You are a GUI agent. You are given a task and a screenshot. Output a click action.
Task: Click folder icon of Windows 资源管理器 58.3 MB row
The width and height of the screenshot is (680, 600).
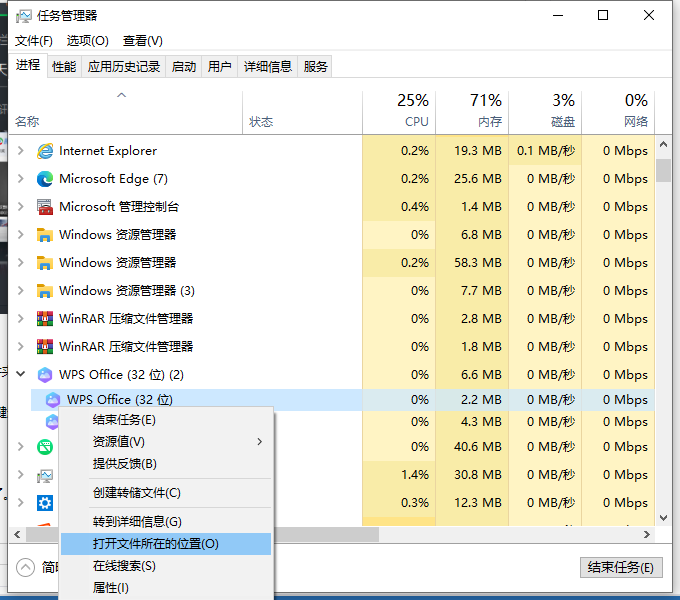click(45, 263)
